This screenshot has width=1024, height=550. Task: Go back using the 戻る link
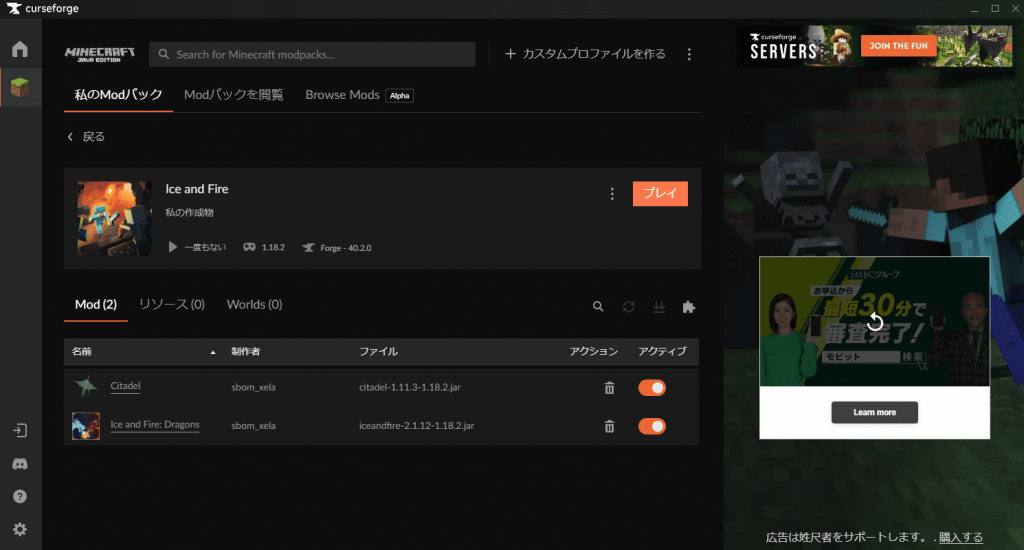pyautogui.click(x=86, y=136)
